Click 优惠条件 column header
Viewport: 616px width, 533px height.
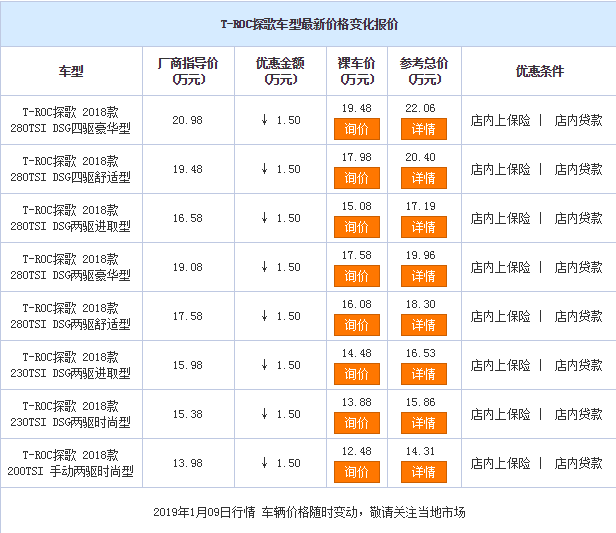point(540,71)
